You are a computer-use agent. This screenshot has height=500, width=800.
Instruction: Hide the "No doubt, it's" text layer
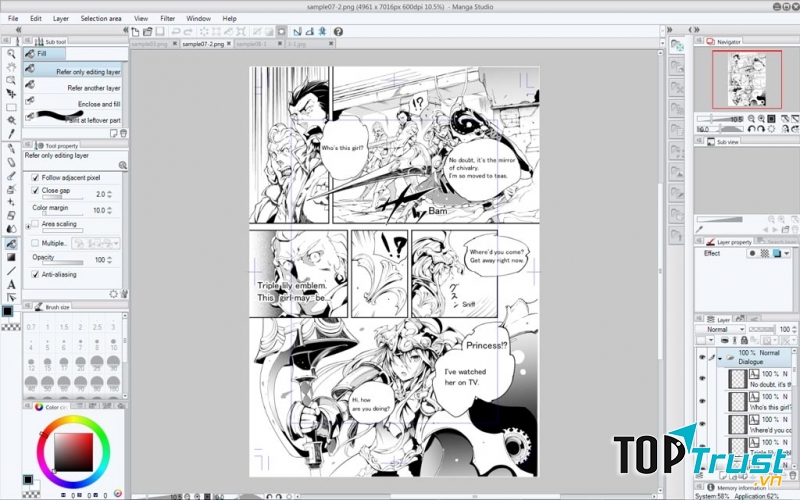(x=702, y=379)
